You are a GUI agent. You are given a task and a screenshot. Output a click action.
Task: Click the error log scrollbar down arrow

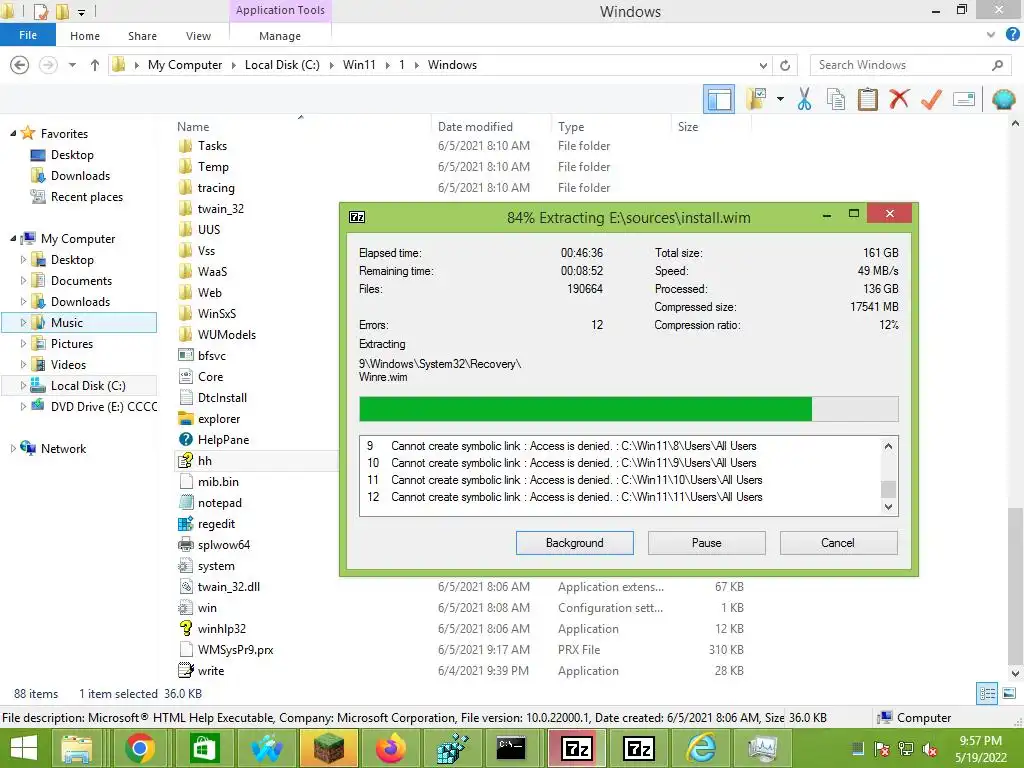[x=888, y=507]
